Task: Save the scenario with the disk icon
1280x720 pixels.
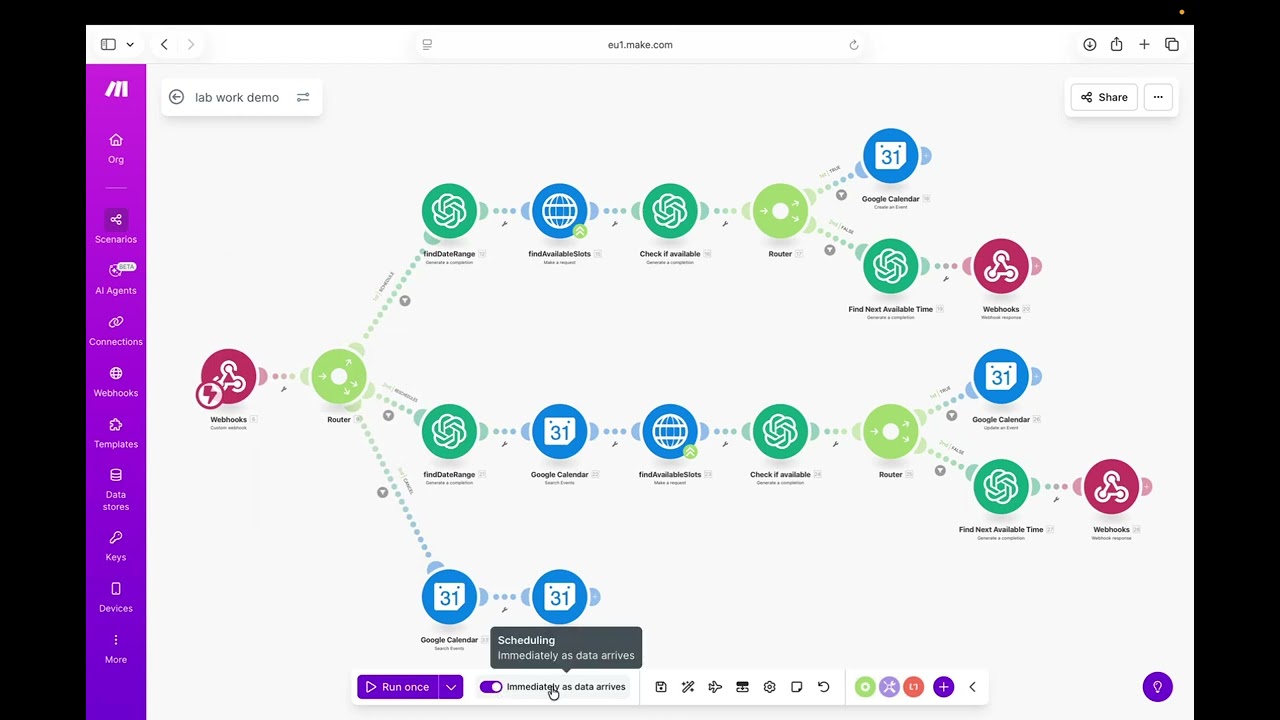Action: [661, 687]
